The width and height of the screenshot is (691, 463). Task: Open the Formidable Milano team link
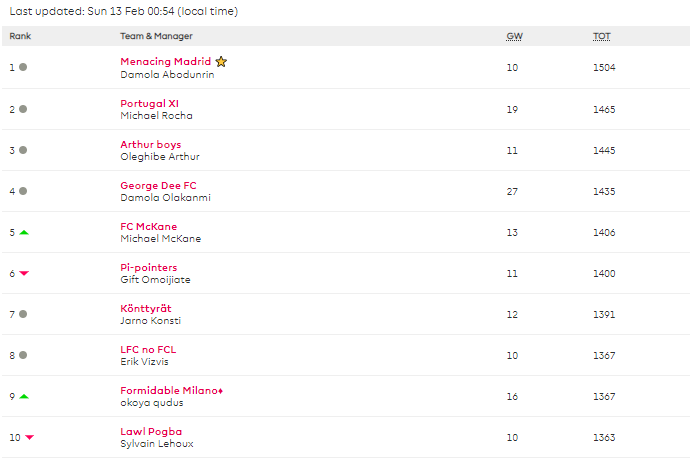click(171, 390)
